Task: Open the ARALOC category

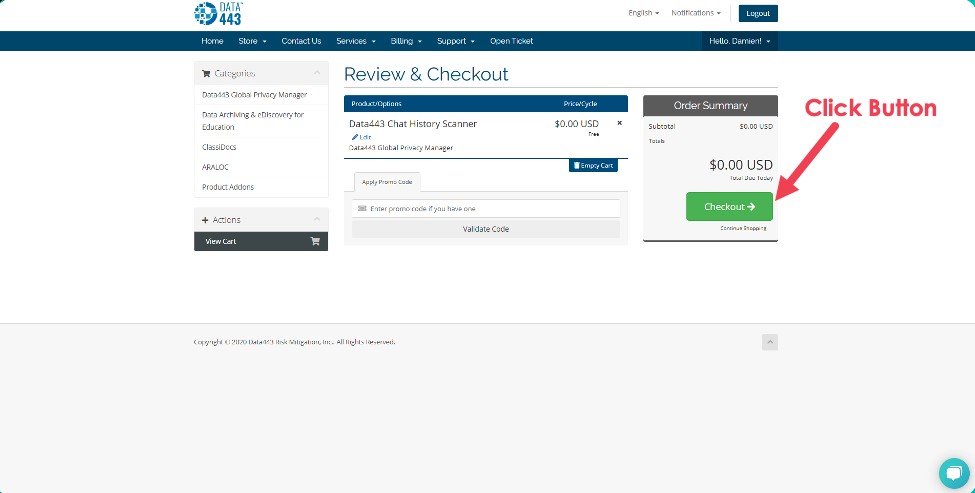Action: click(x=215, y=167)
